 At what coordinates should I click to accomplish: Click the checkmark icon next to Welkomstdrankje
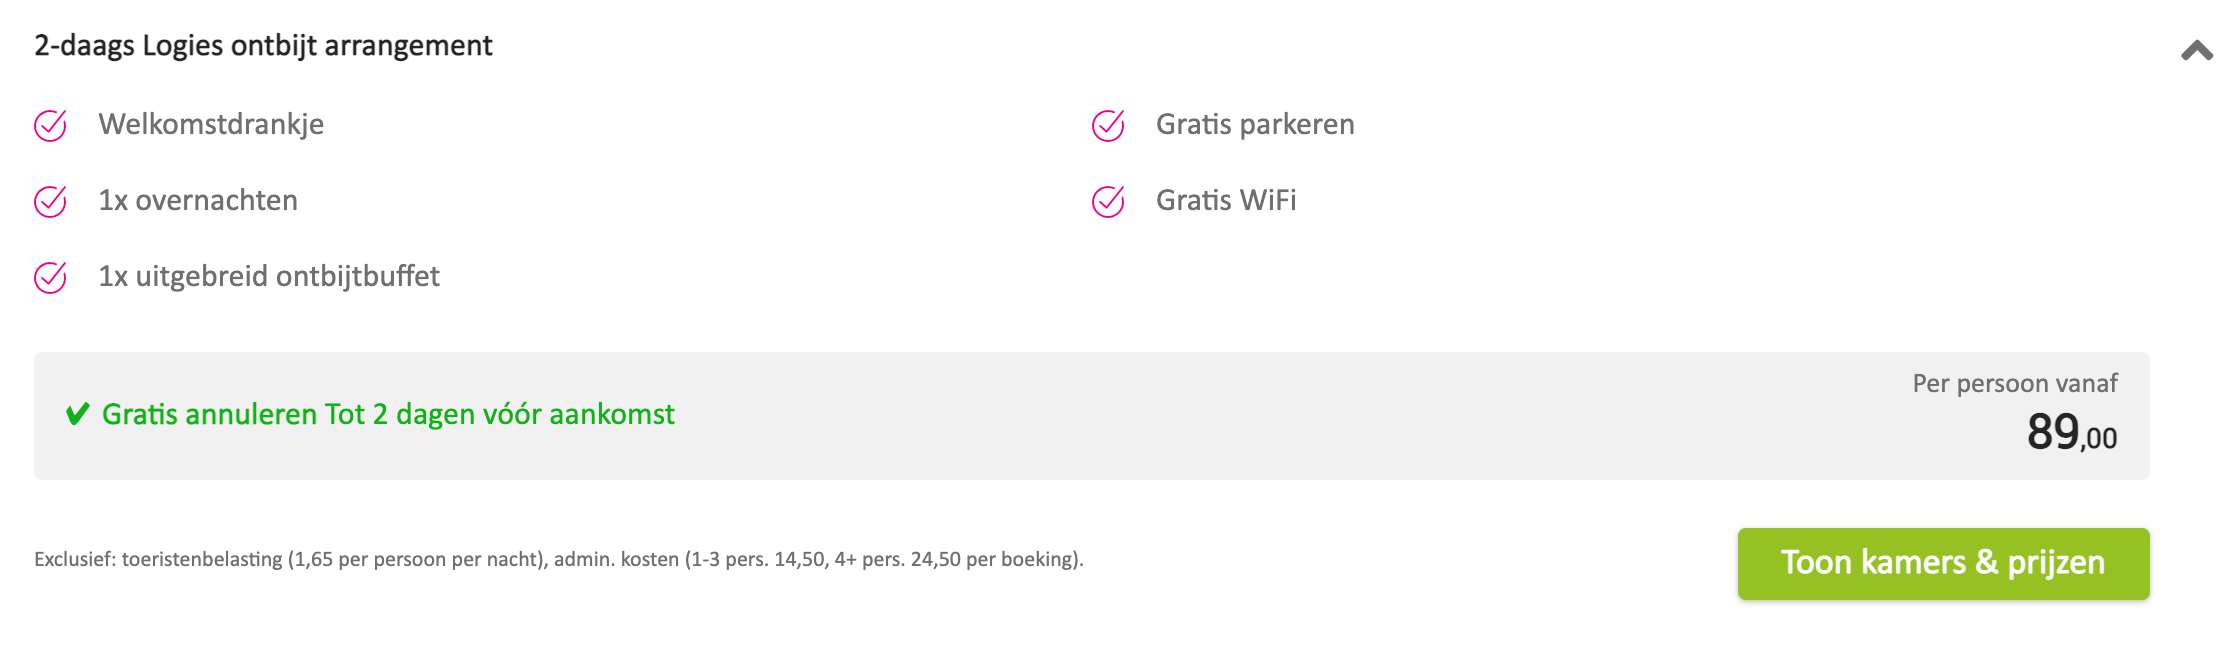[51, 125]
